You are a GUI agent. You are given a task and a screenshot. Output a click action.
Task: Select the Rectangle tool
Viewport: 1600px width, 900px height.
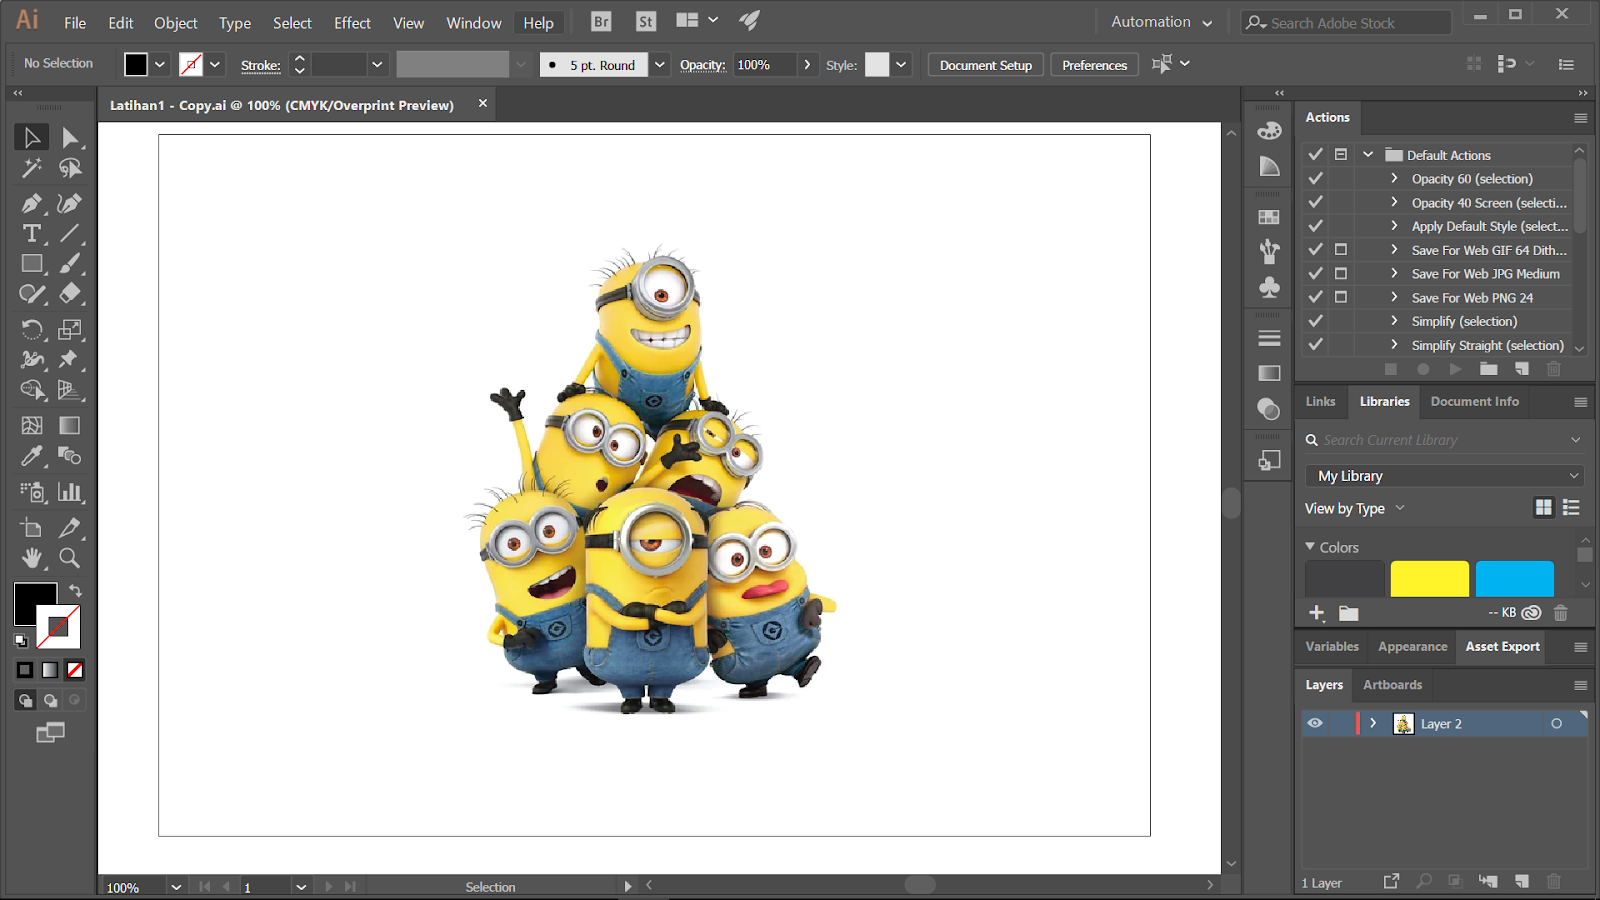tap(31, 264)
